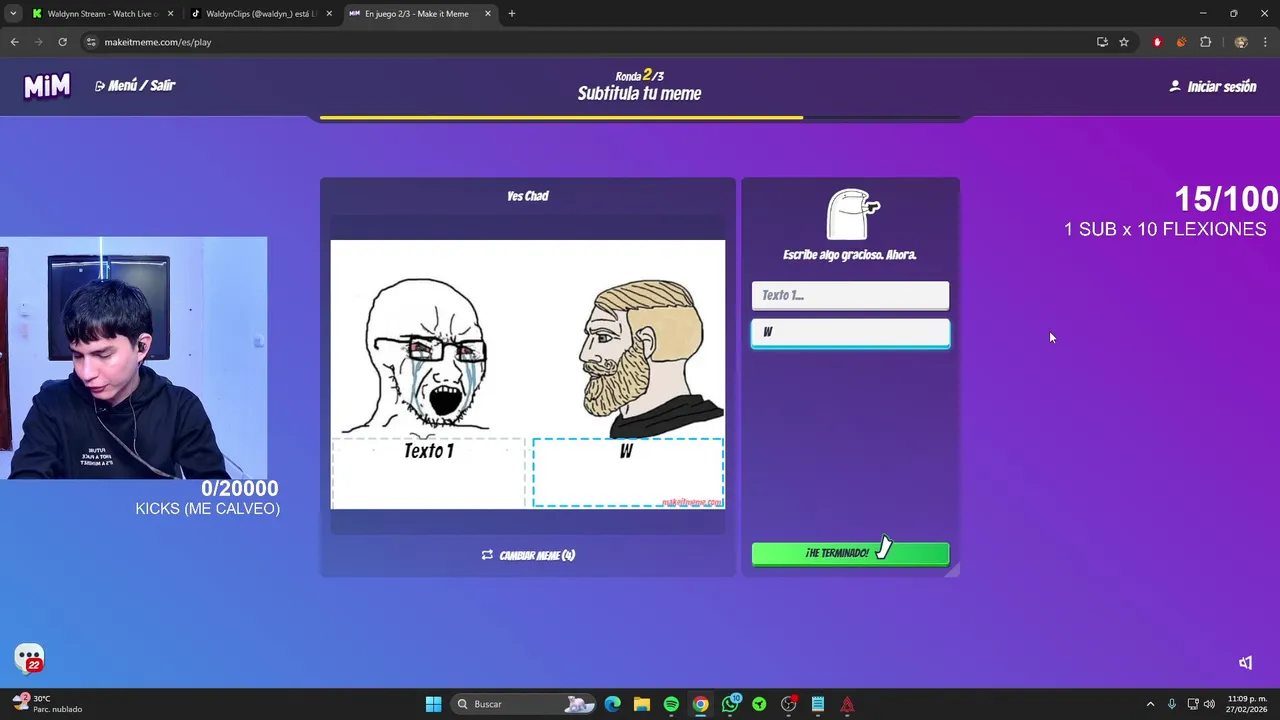1280x720 pixels.
Task: View site information icon
Action: tap(91, 42)
